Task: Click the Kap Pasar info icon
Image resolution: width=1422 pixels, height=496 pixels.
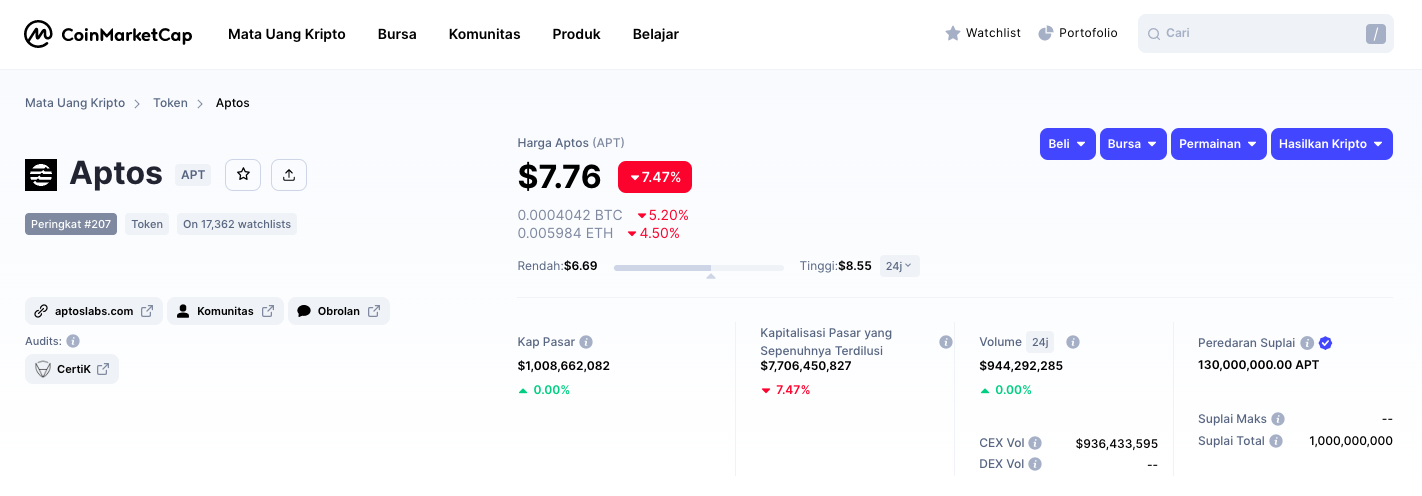Action: pos(586,342)
